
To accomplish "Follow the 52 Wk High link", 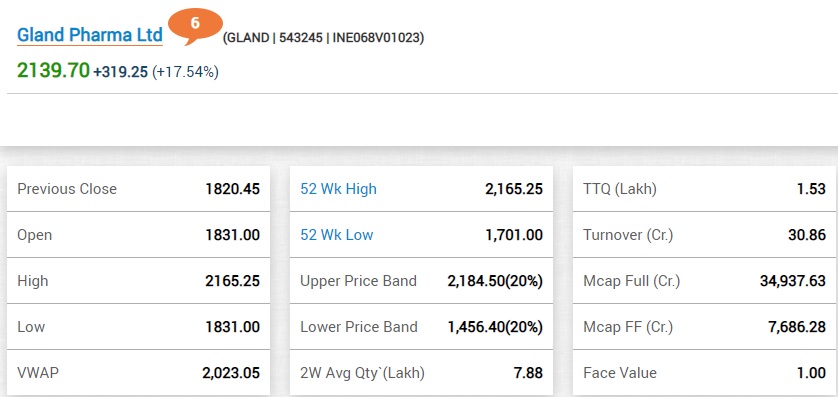I will (x=338, y=189).
